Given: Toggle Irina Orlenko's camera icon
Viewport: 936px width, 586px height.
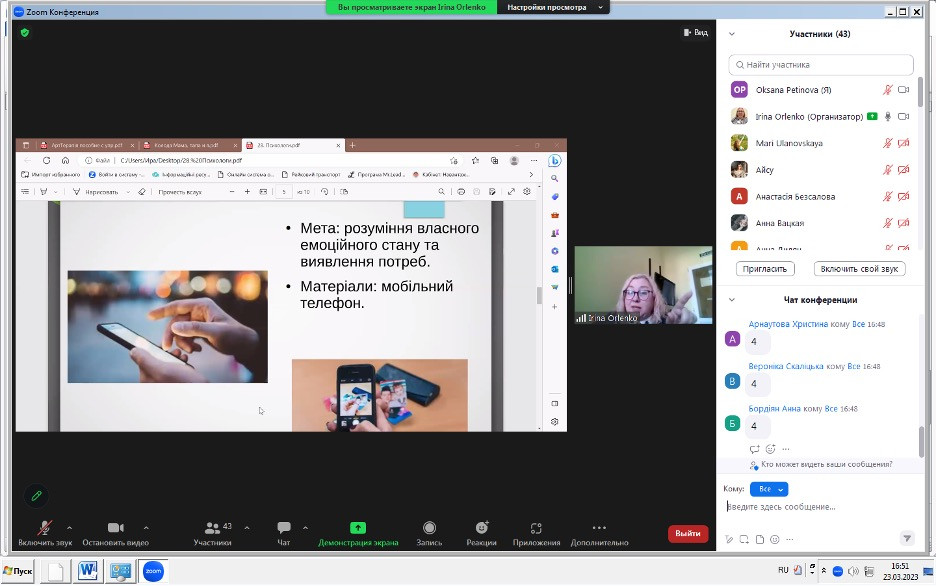Looking at the screenshot, I should (904, 116).
